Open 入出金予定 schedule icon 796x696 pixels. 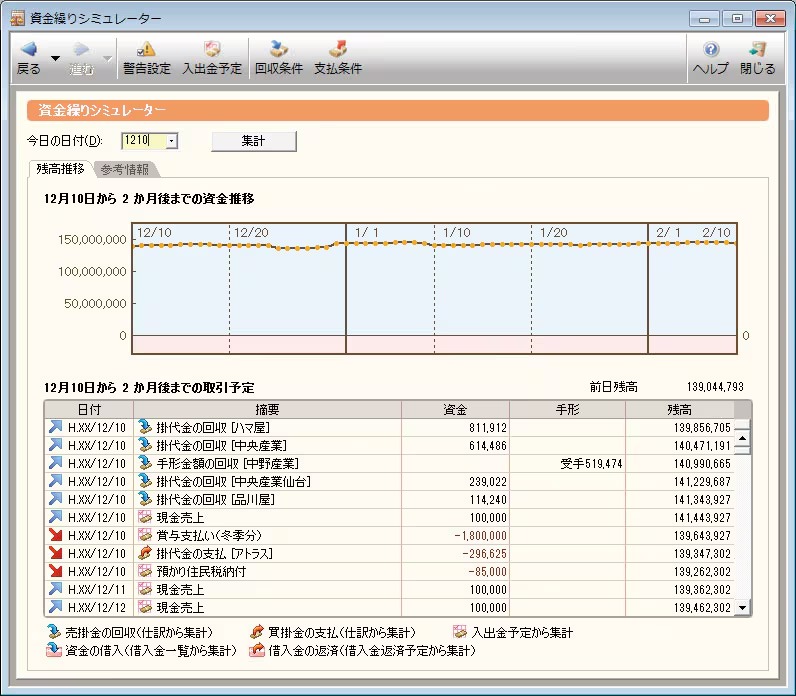pos(212,49)
